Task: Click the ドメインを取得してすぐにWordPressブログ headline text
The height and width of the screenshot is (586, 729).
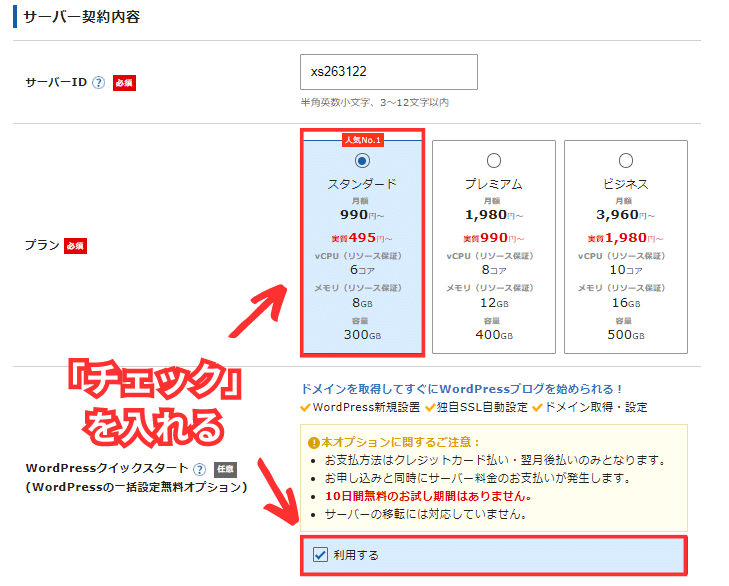Action: (x=462, y=389)
